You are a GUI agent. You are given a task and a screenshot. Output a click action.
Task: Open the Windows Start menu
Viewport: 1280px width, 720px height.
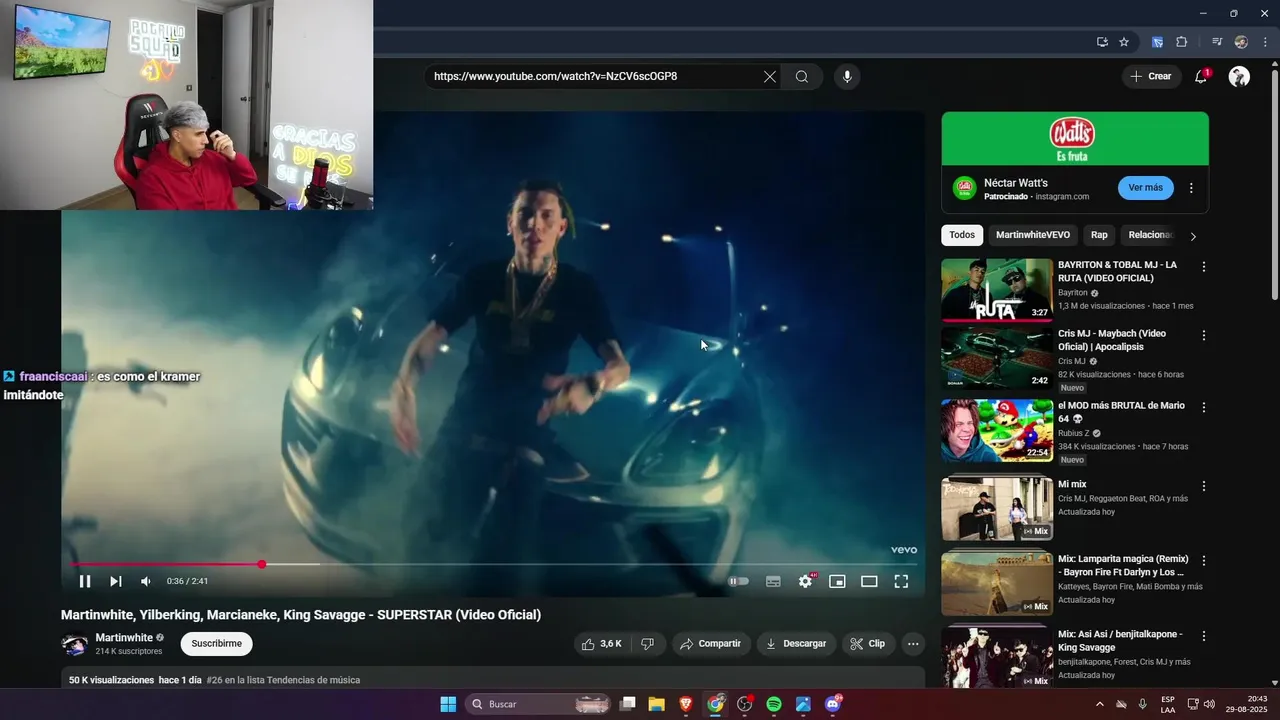click(448, 704)
